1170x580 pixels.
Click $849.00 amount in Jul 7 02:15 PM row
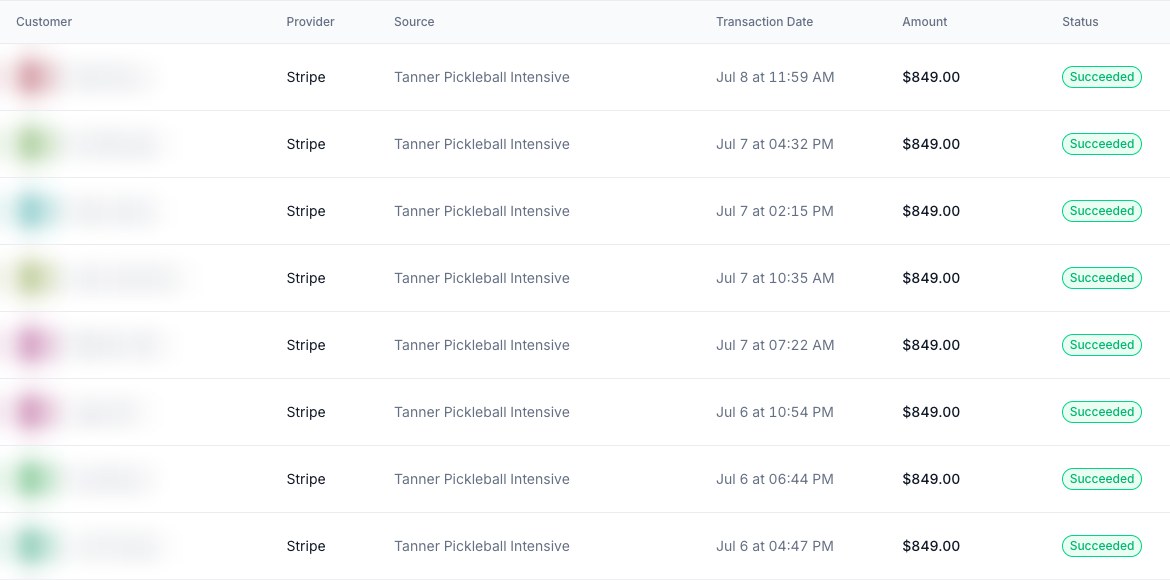pyautogui.click(x=930, y=211)
